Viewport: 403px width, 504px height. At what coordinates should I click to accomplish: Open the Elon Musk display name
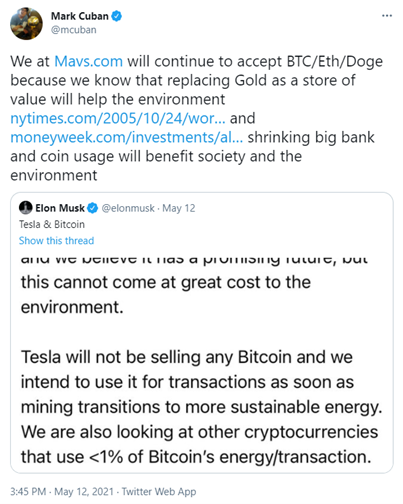coord(60,208)
